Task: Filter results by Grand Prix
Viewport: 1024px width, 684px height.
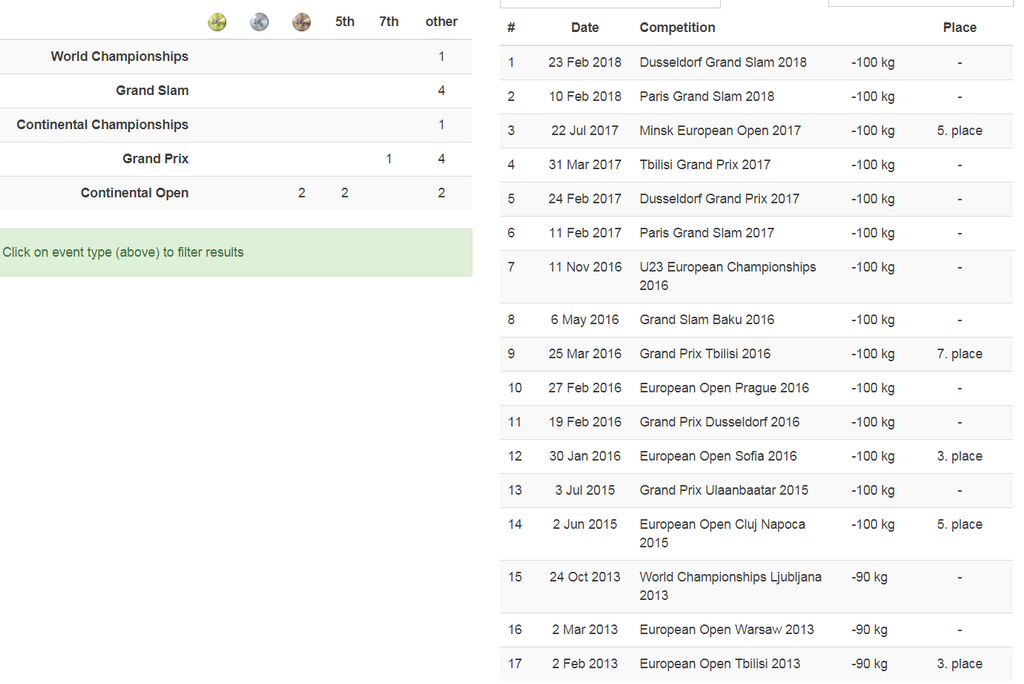Action: pos(155,159)
